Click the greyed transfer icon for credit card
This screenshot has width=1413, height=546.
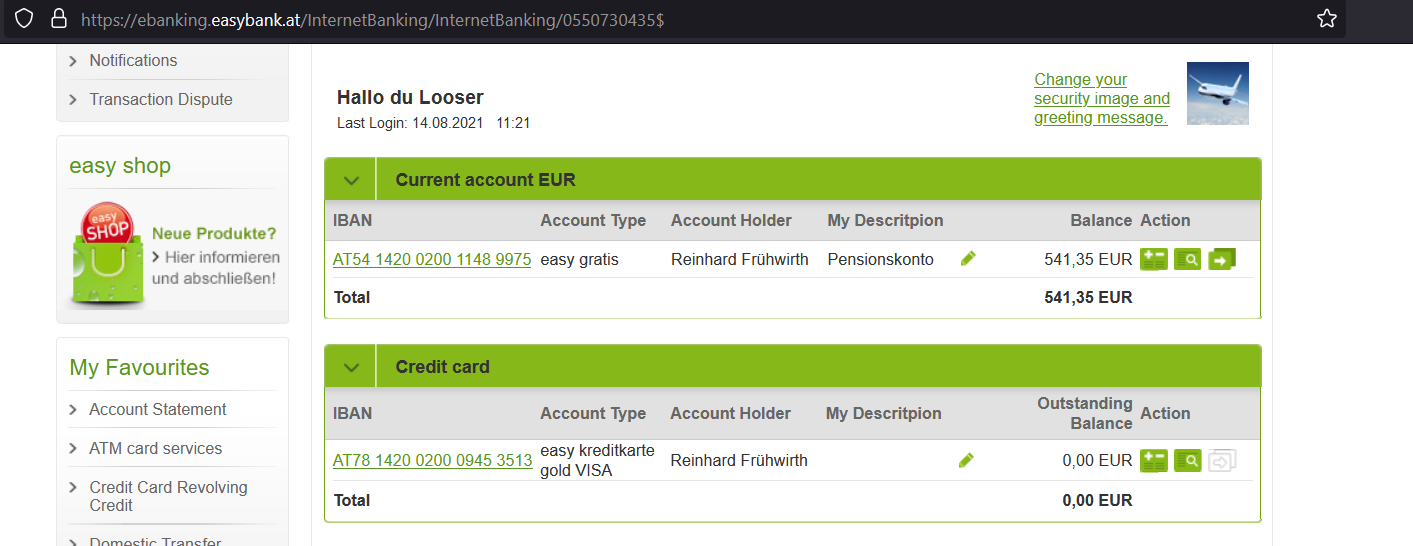(x=1222, y=461)
